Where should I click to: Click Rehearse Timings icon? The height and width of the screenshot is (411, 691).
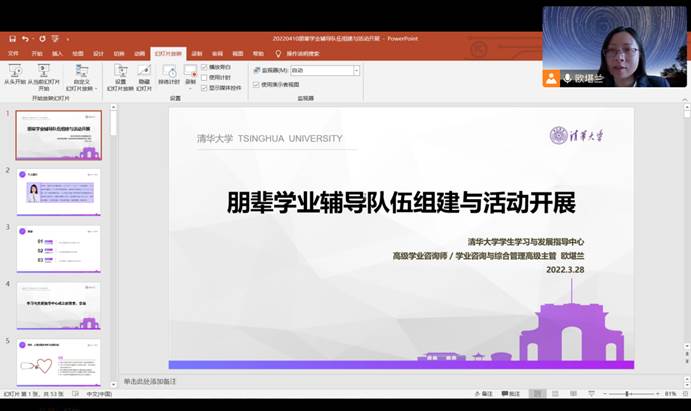169,75
